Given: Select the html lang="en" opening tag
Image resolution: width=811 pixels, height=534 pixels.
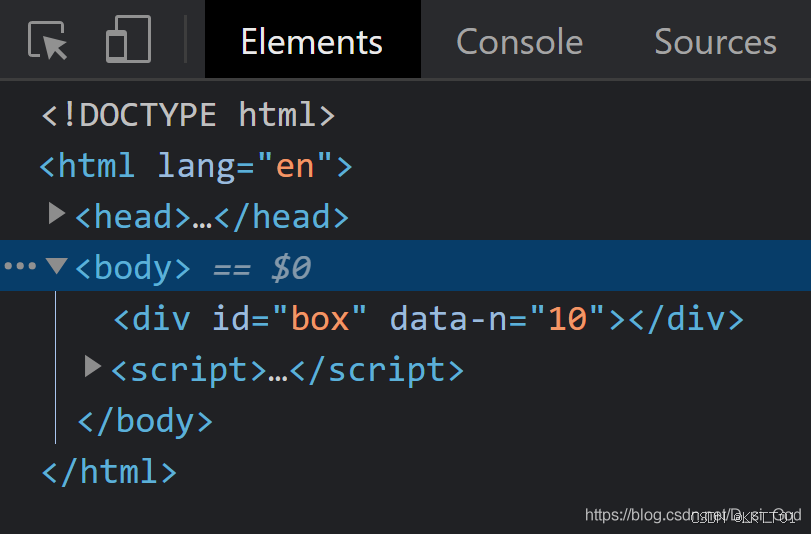Looking at the screenshot, I should (x=196, y=166).
